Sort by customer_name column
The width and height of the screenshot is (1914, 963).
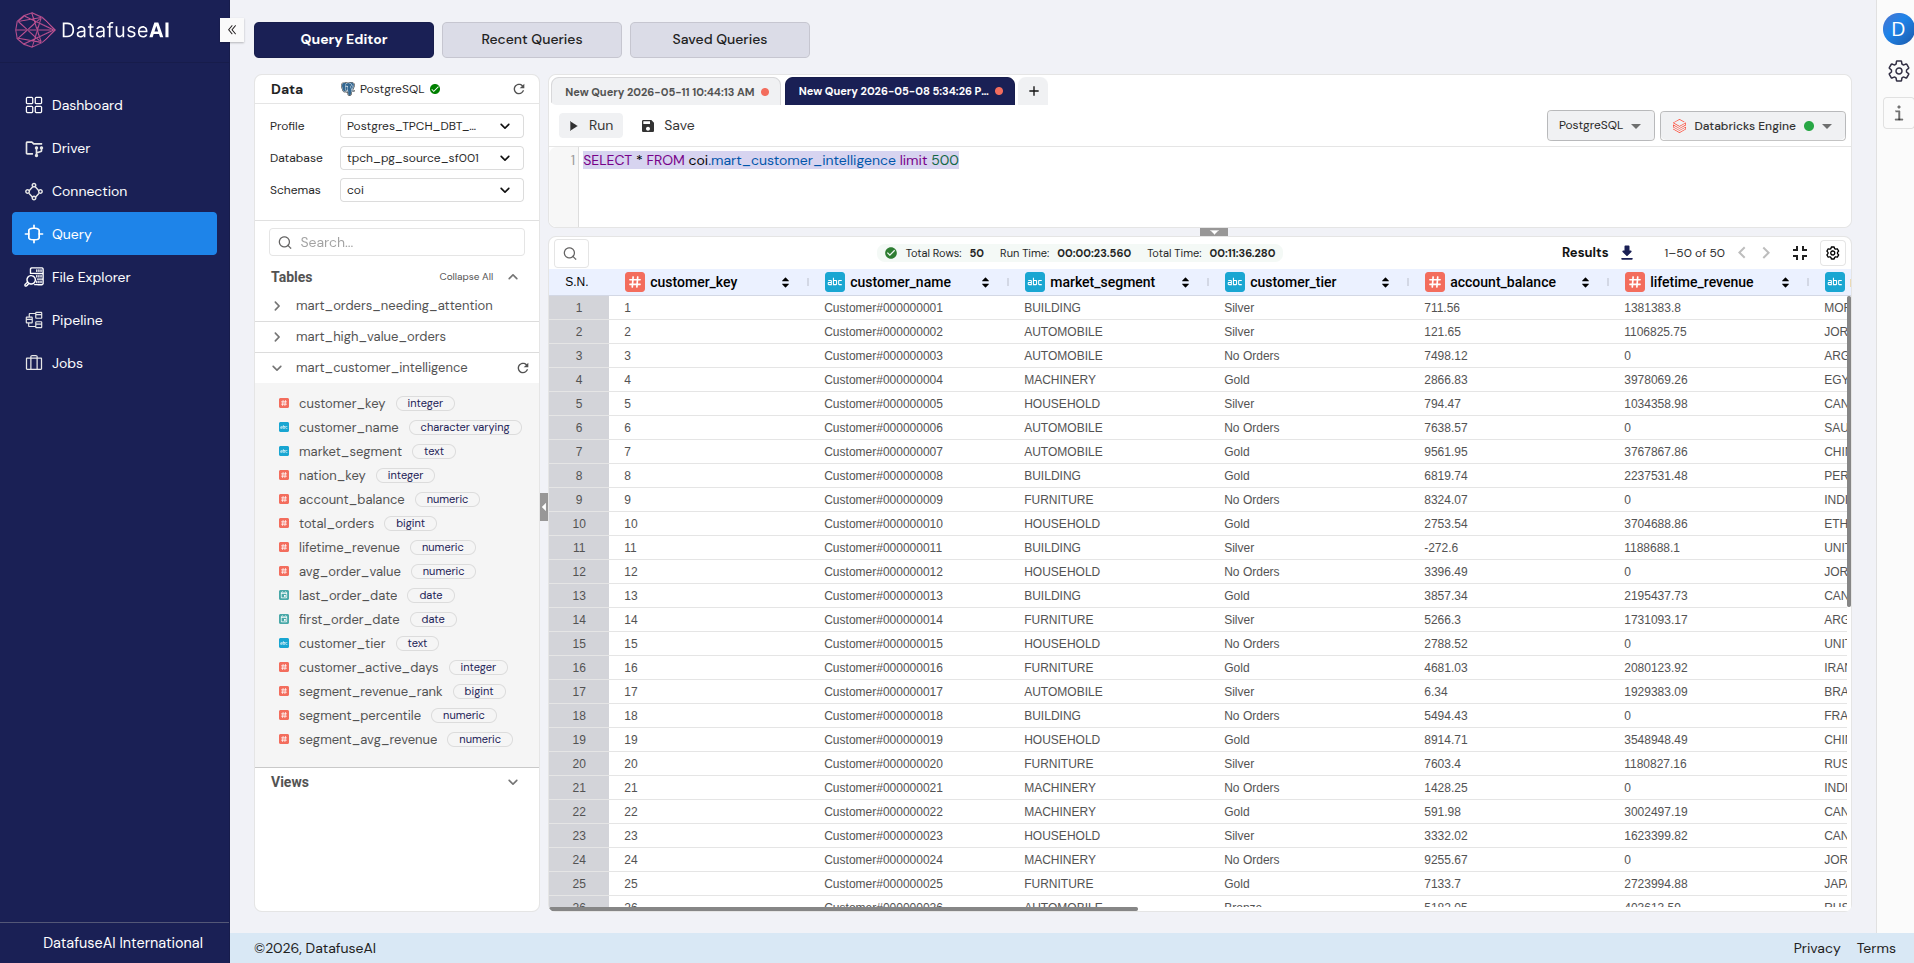tap(985, 283)
